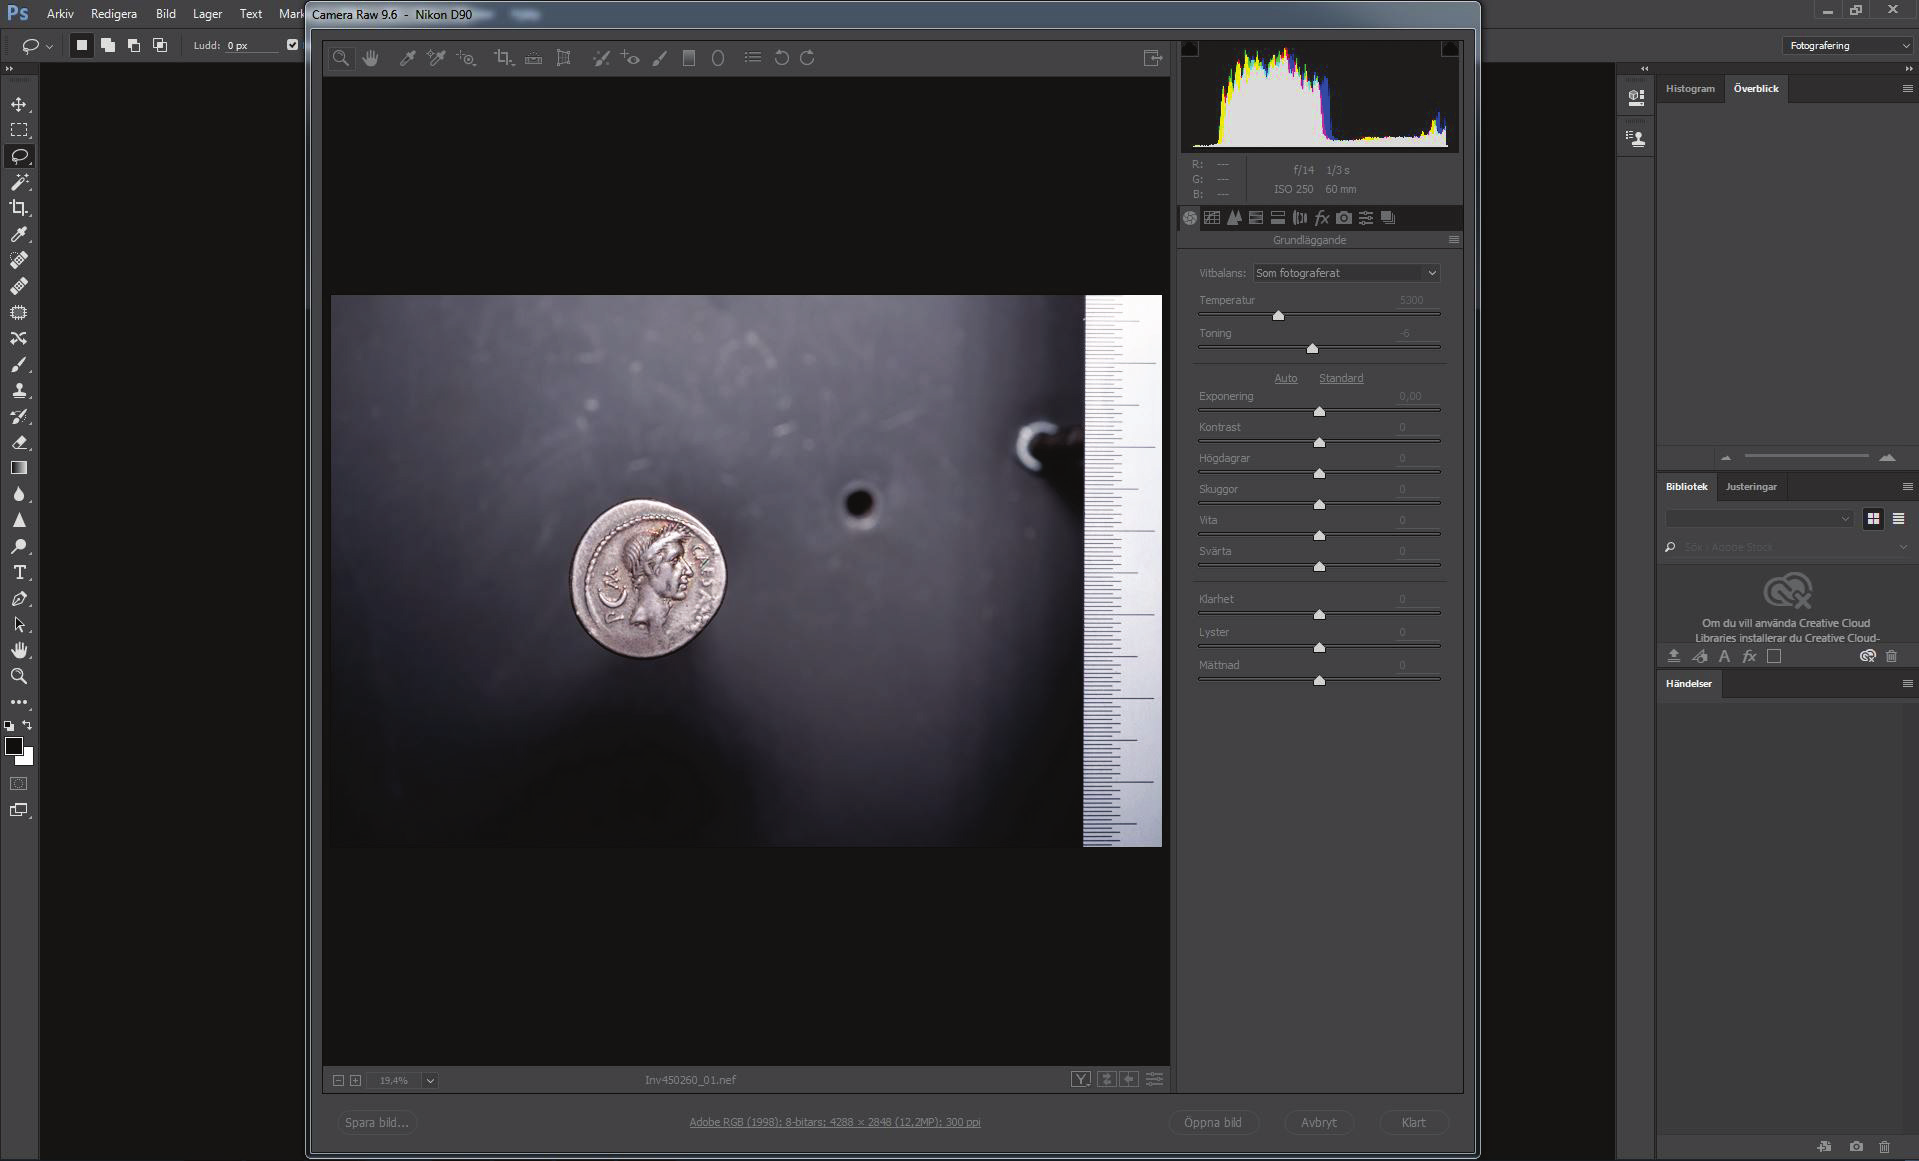
Task: Open the Lager menu
Action: (x=207, y=14)
